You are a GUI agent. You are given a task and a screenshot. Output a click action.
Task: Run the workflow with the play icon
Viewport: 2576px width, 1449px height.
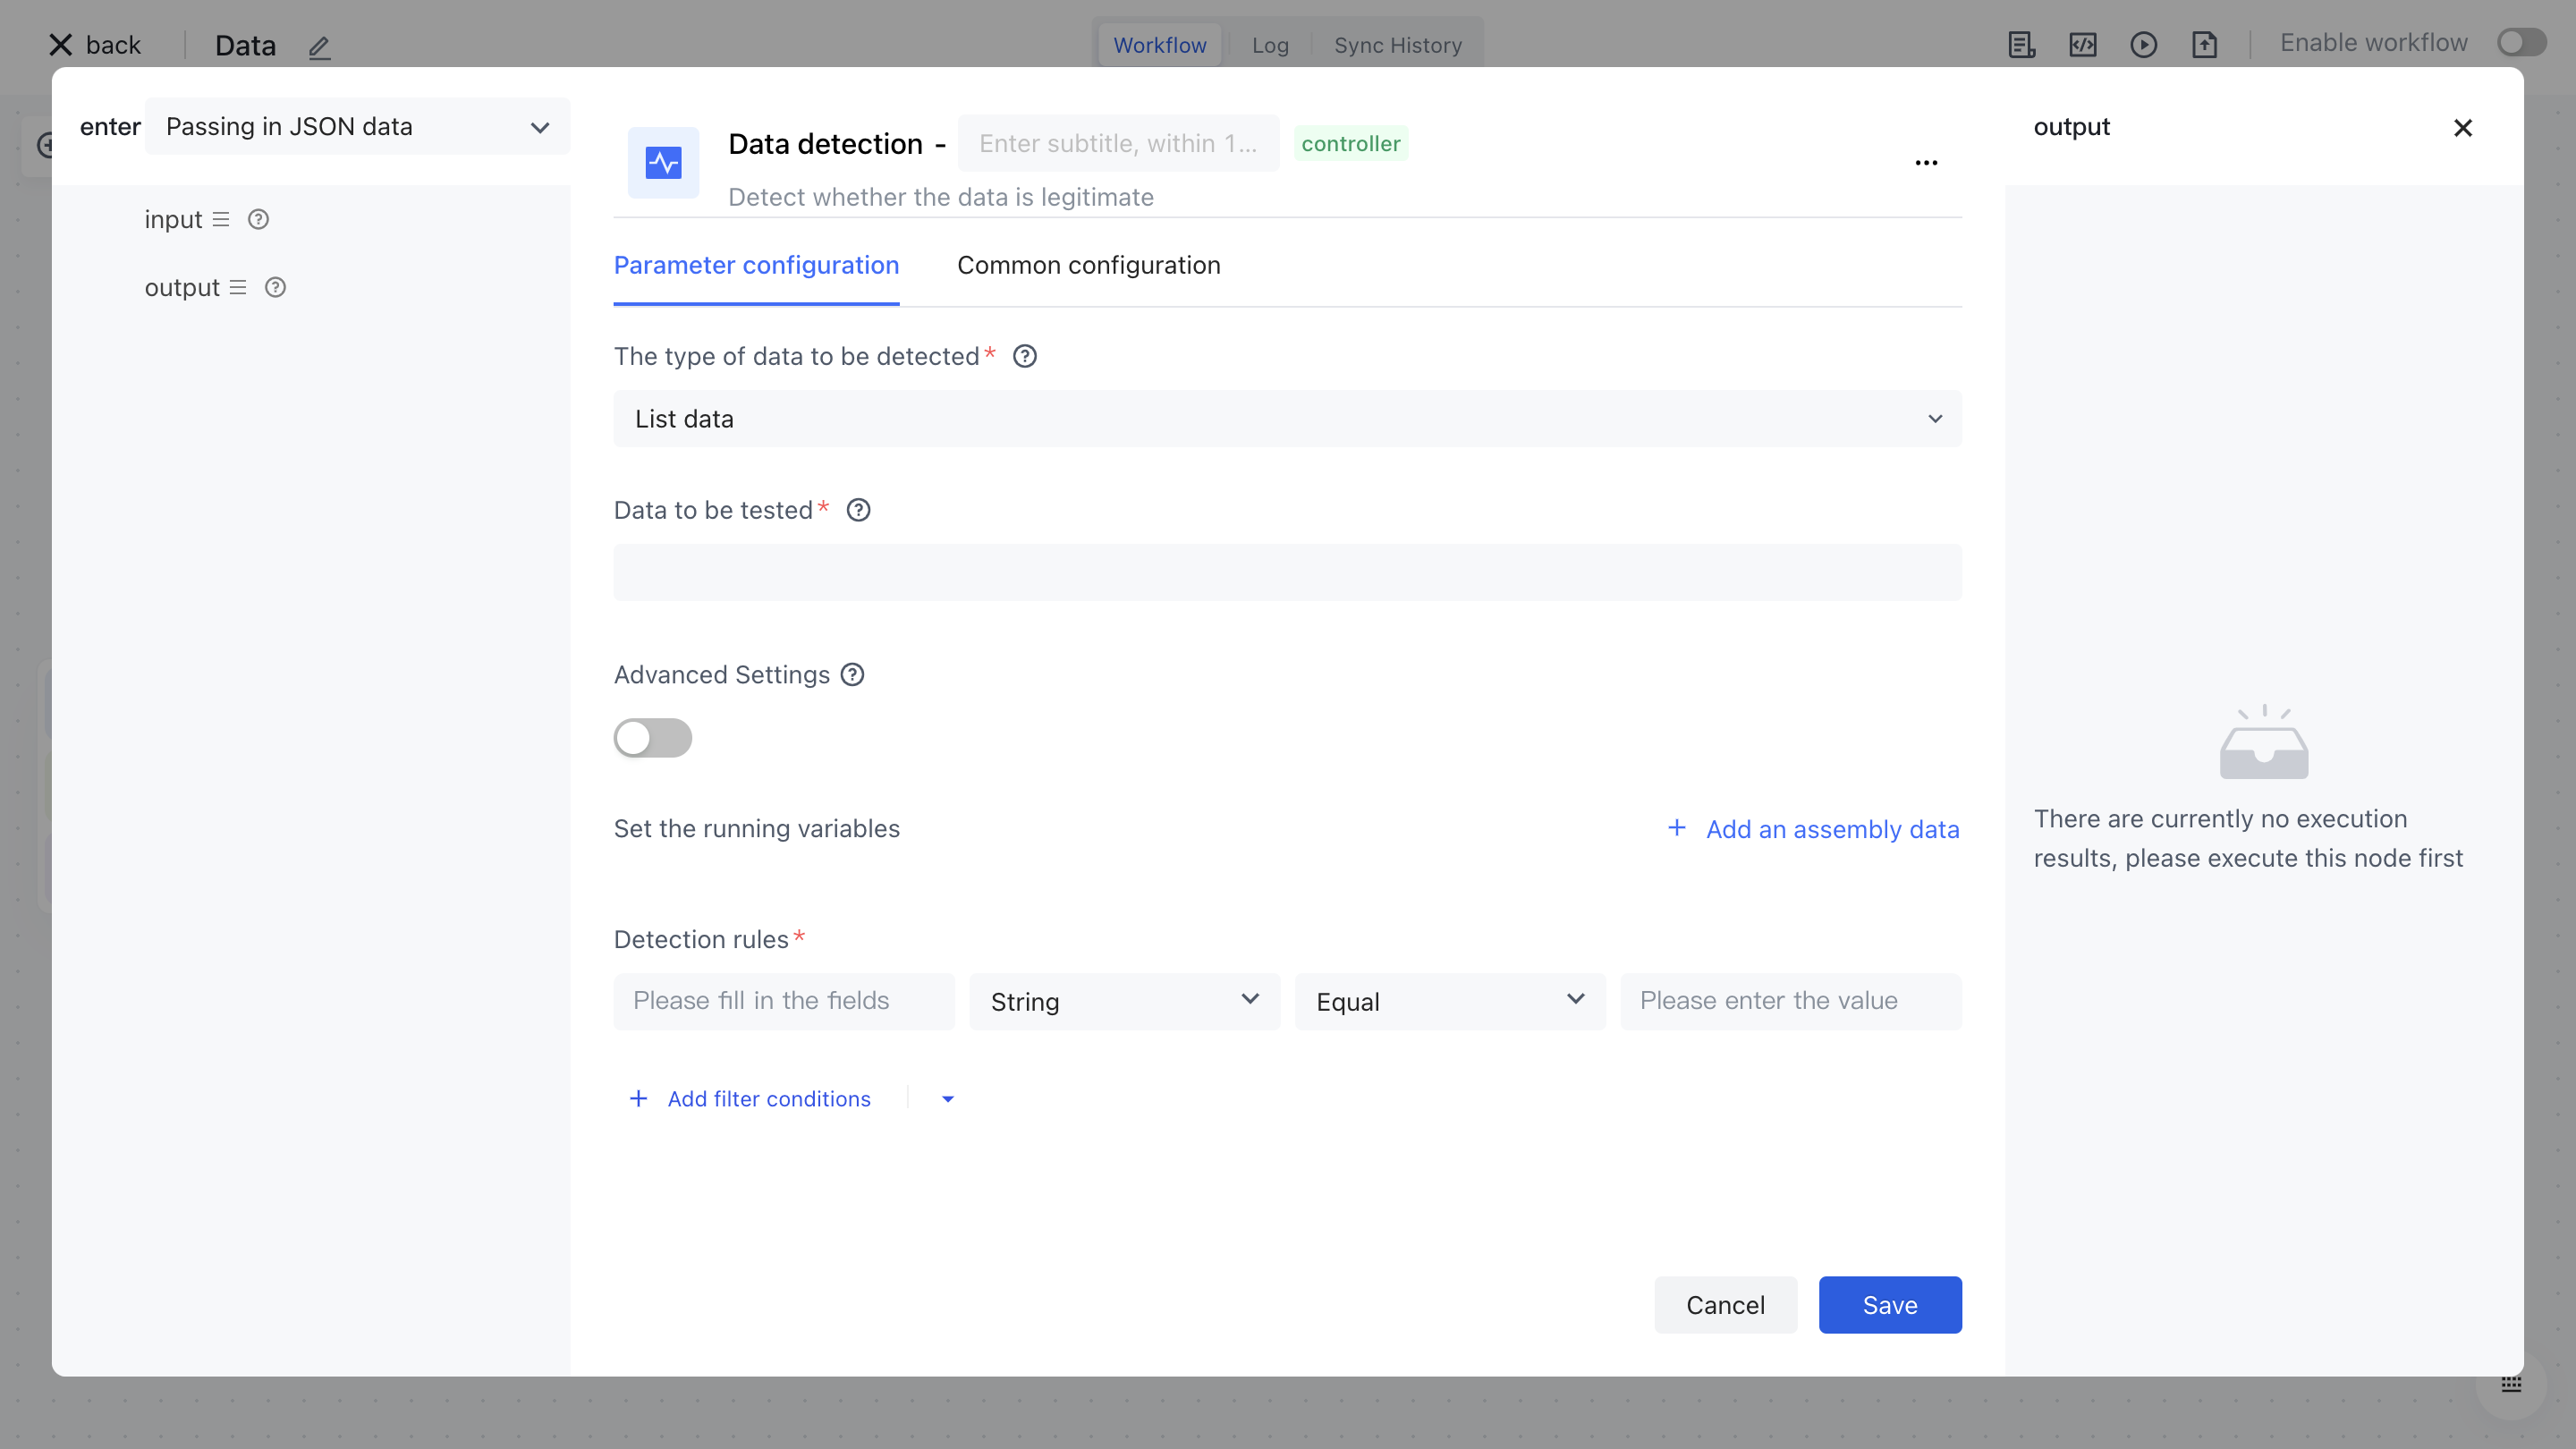click(2144, 44)
